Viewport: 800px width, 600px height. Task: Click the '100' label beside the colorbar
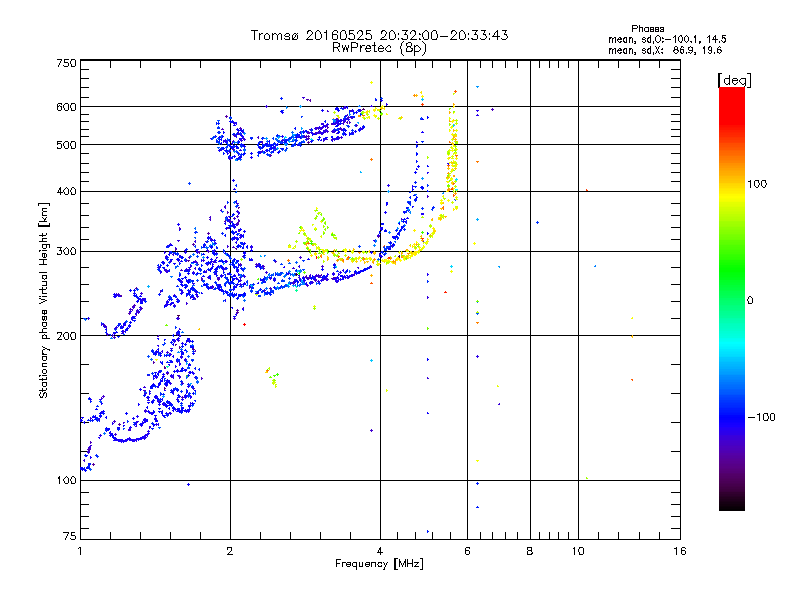click(757, 184)
